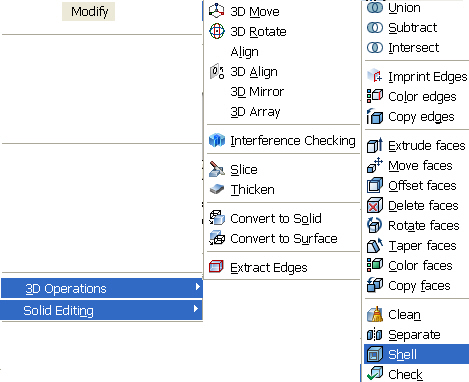Expand the 3D Operations submenu arrow
The image size is (469, 382).
pyautogui.click(x=198, y=287)
